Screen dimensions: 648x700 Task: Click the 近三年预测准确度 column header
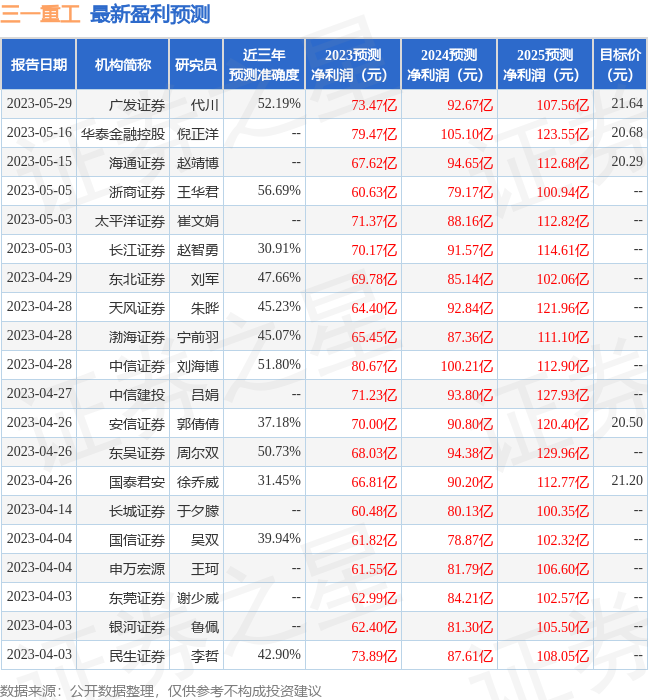coord(264,65)
